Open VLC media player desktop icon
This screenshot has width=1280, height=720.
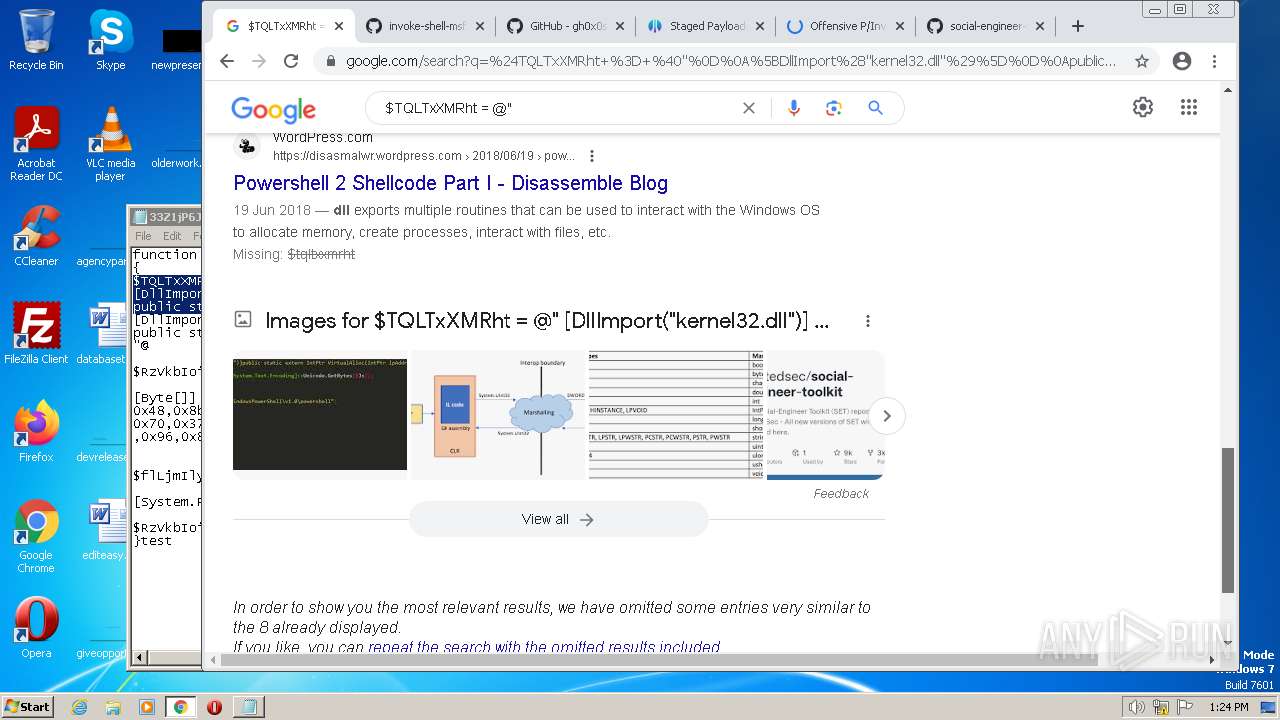click(110, 145)
